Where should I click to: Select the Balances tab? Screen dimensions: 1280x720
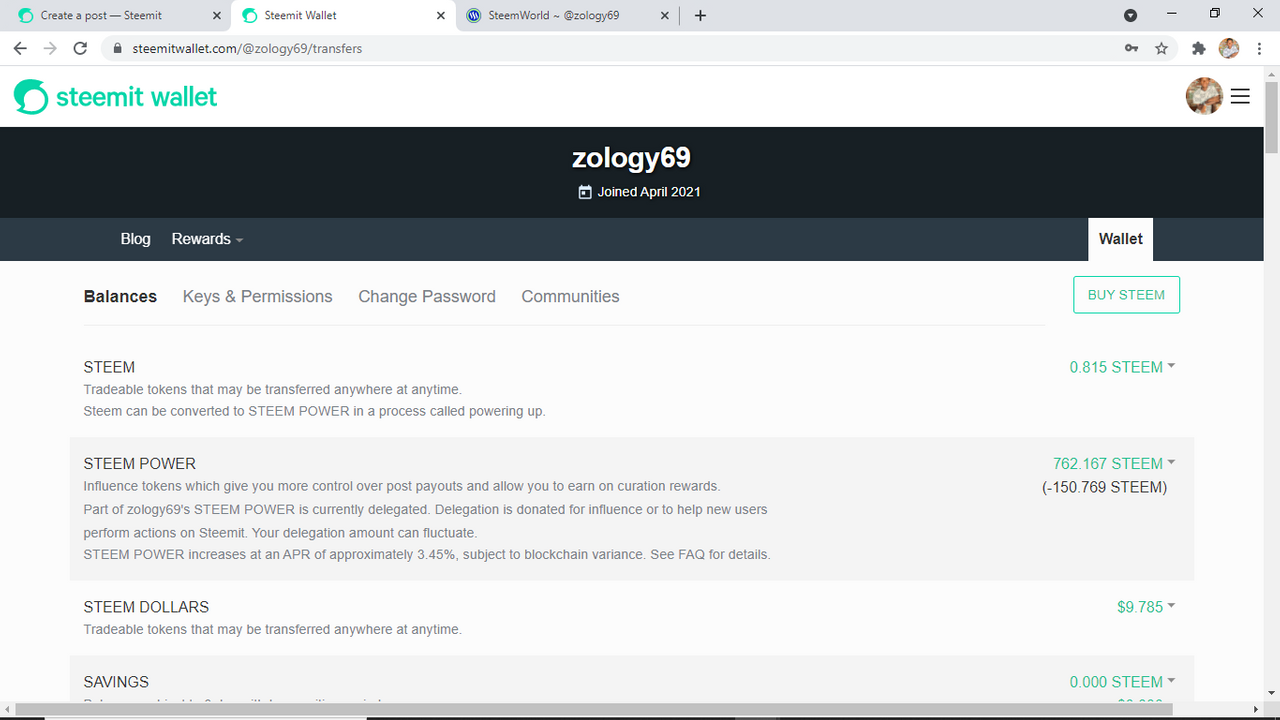coord(120,296)
